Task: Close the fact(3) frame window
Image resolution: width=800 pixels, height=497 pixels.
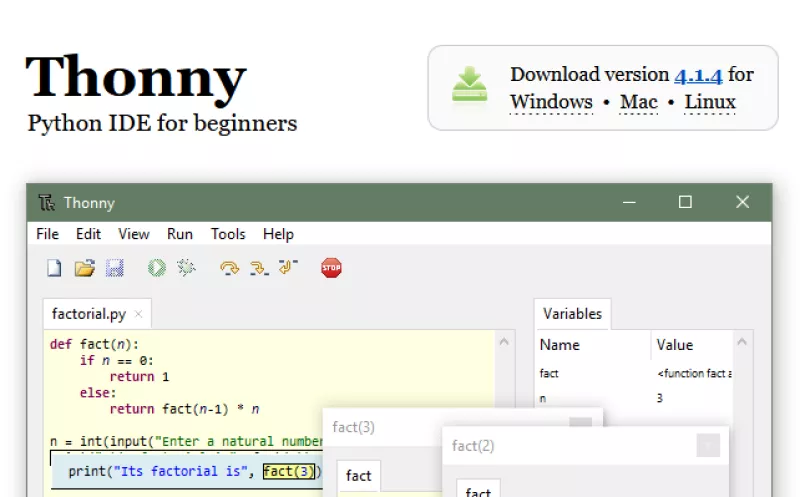Action: tap(581, 422)
